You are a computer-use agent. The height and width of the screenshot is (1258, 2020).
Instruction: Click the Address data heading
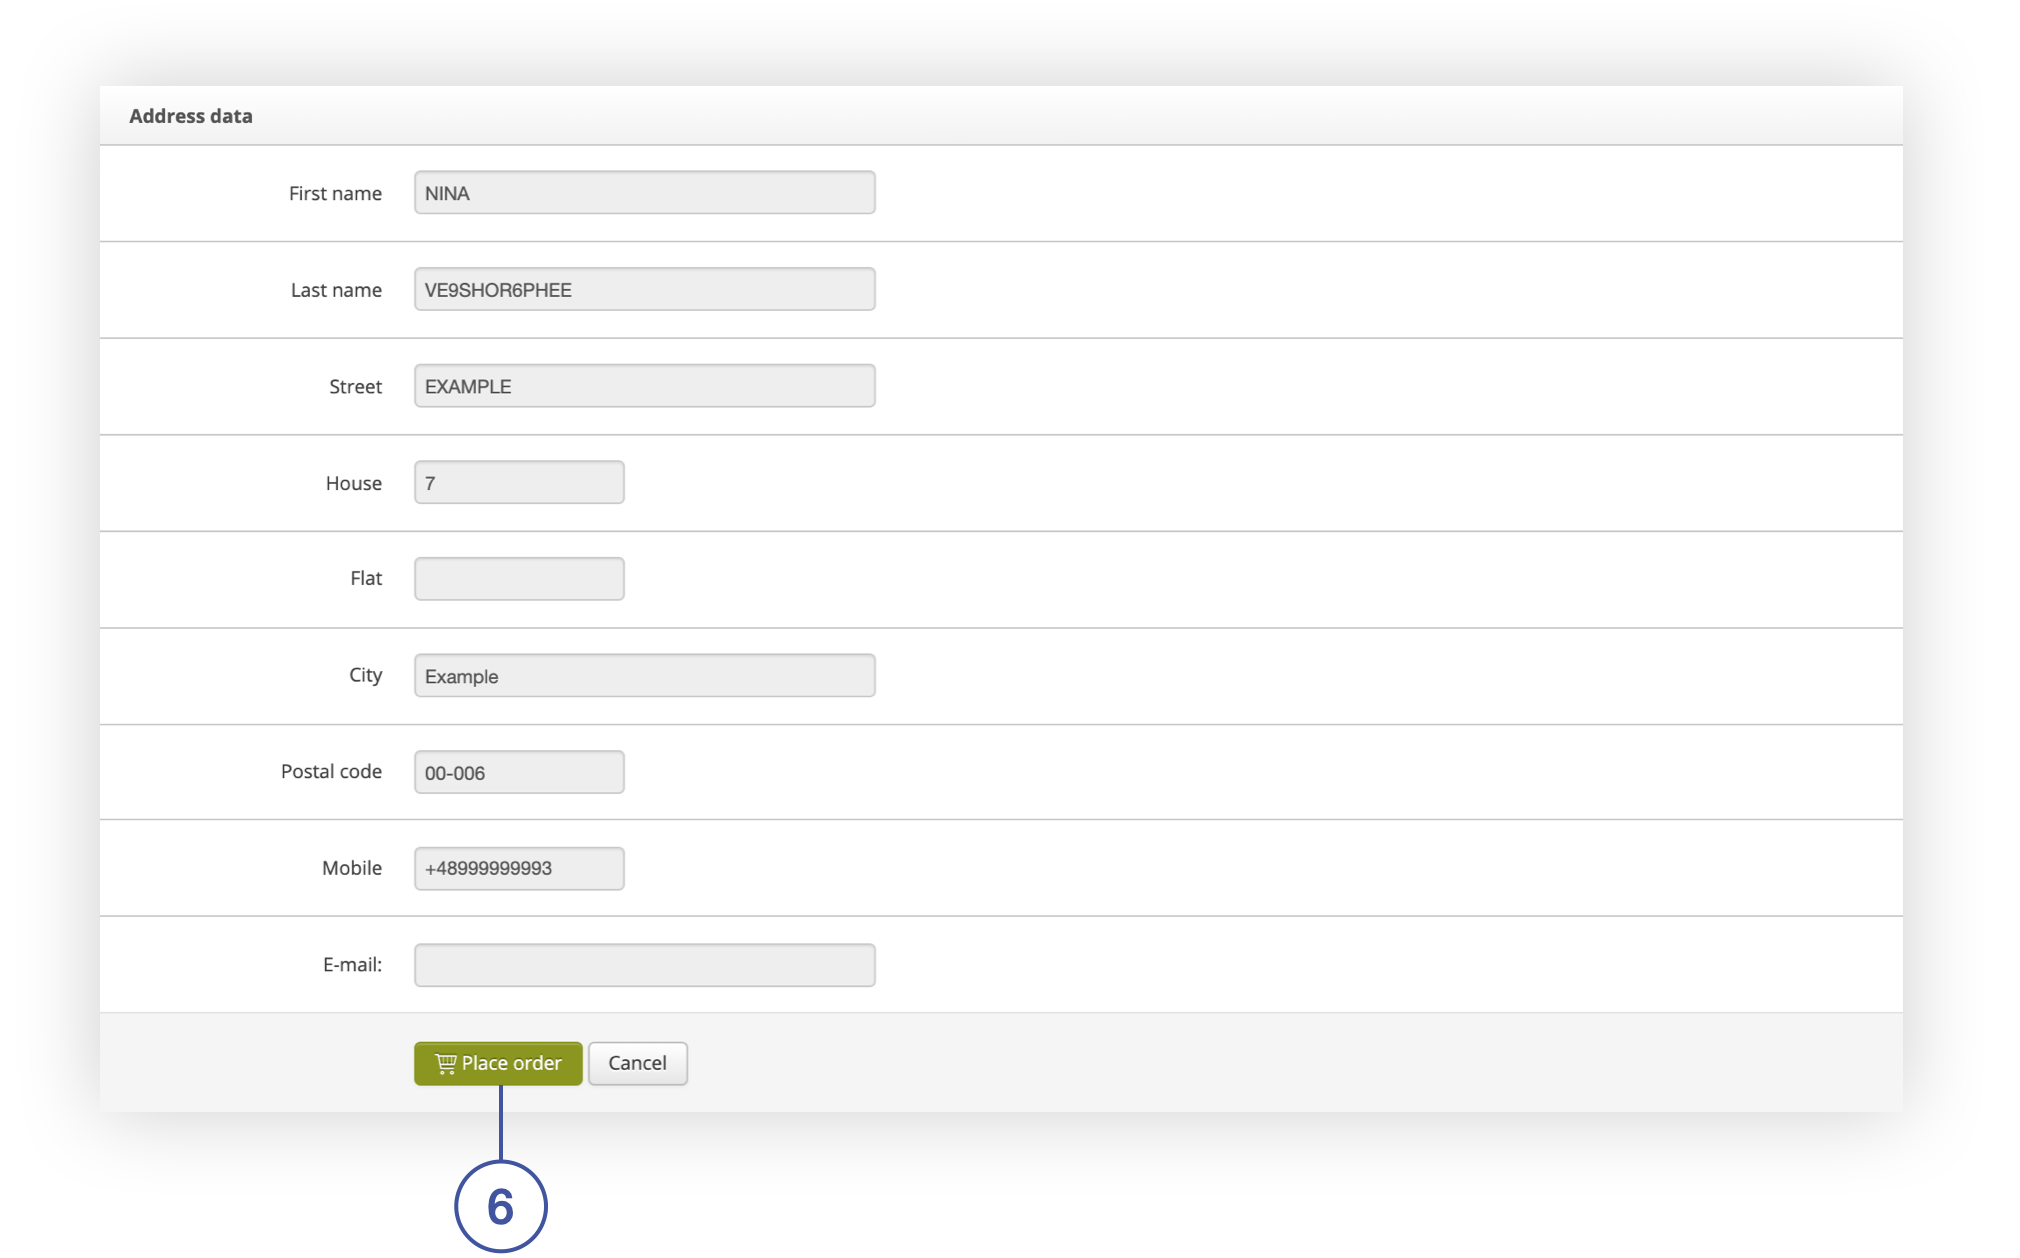(191, 116)
